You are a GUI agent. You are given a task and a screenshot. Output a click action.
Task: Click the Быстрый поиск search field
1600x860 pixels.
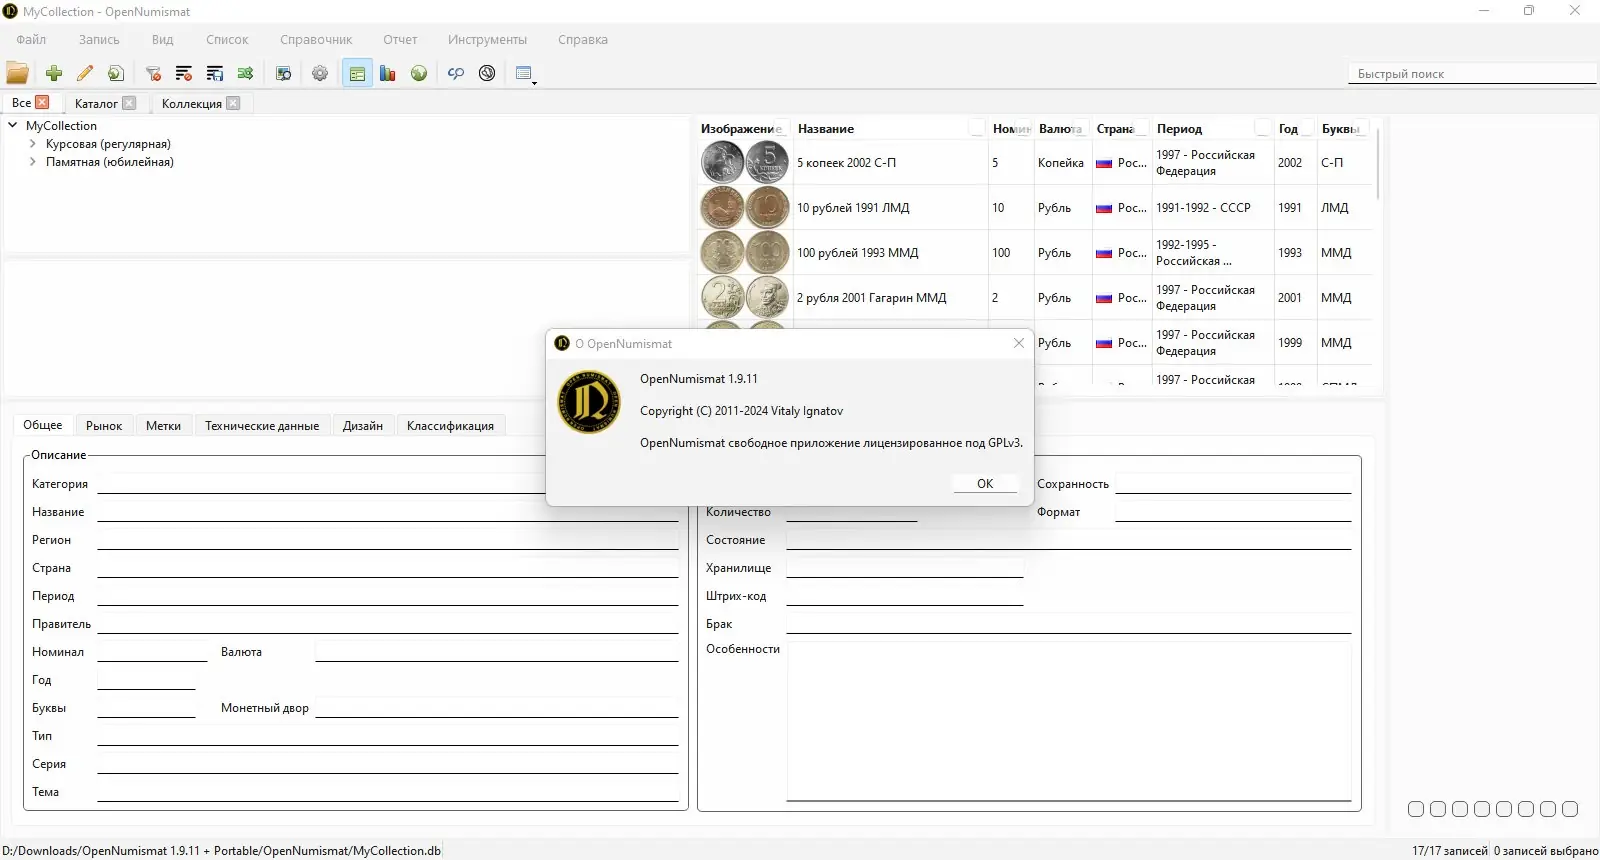(1471, 74)
